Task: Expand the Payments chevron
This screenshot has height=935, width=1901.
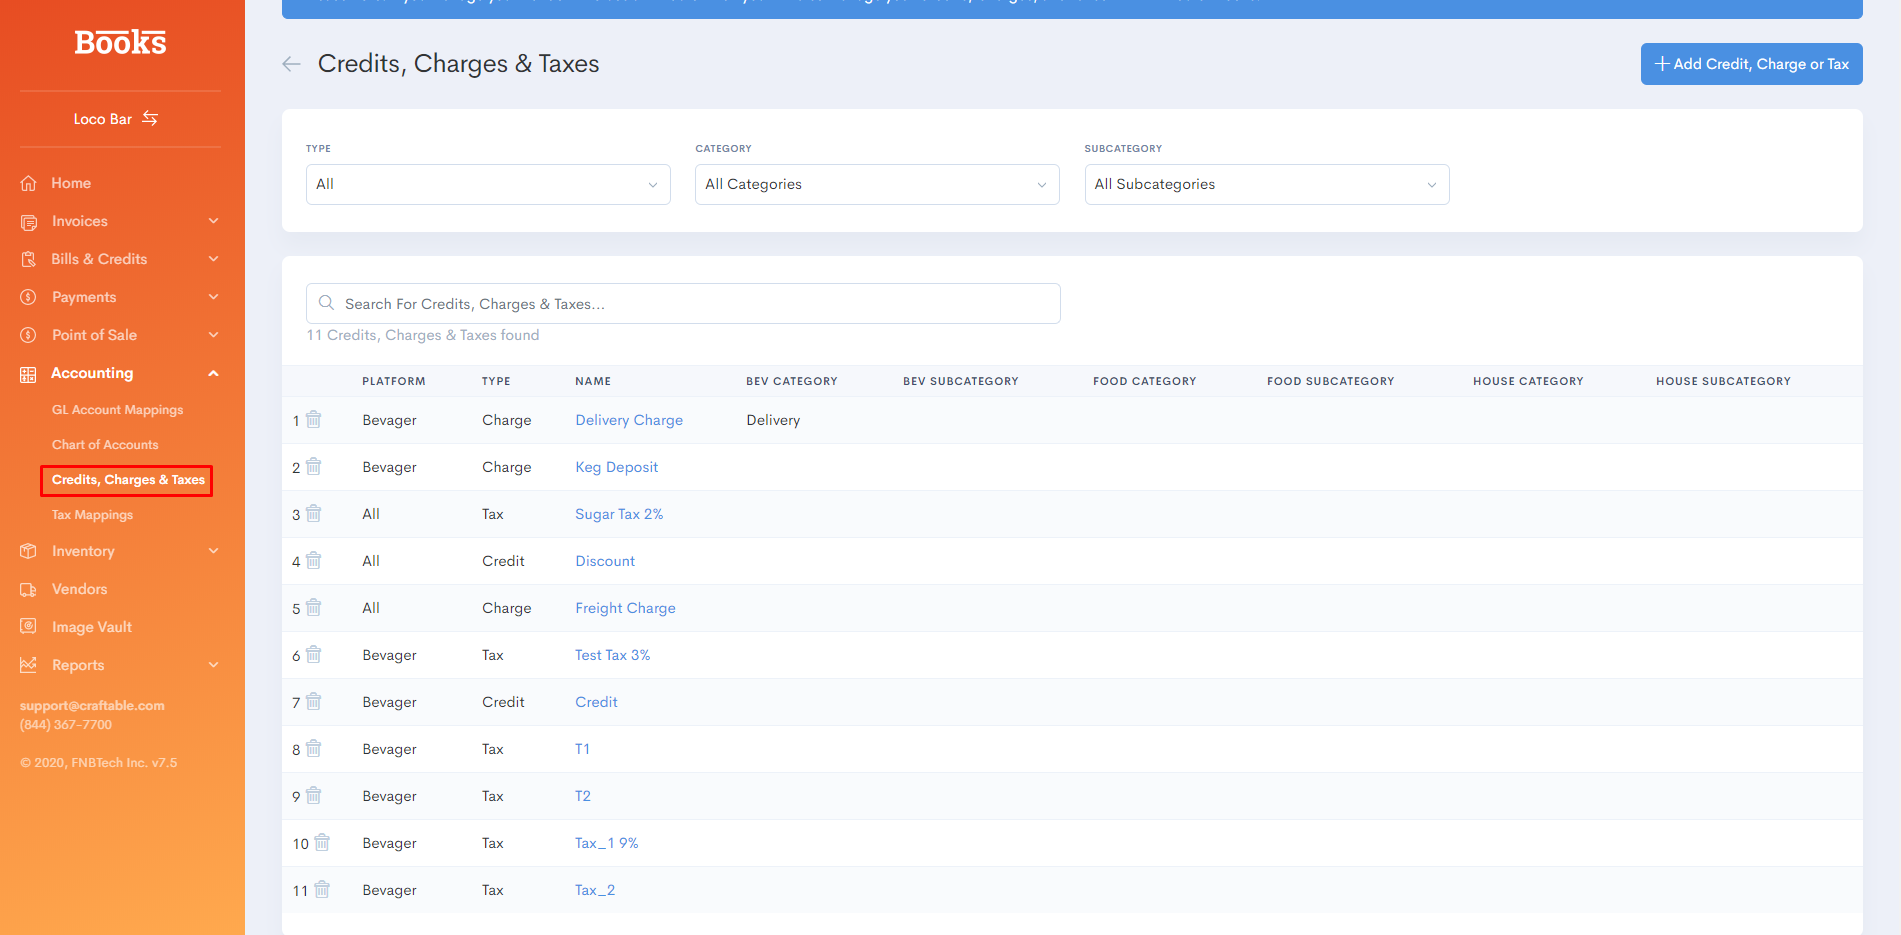Action: 213,296
